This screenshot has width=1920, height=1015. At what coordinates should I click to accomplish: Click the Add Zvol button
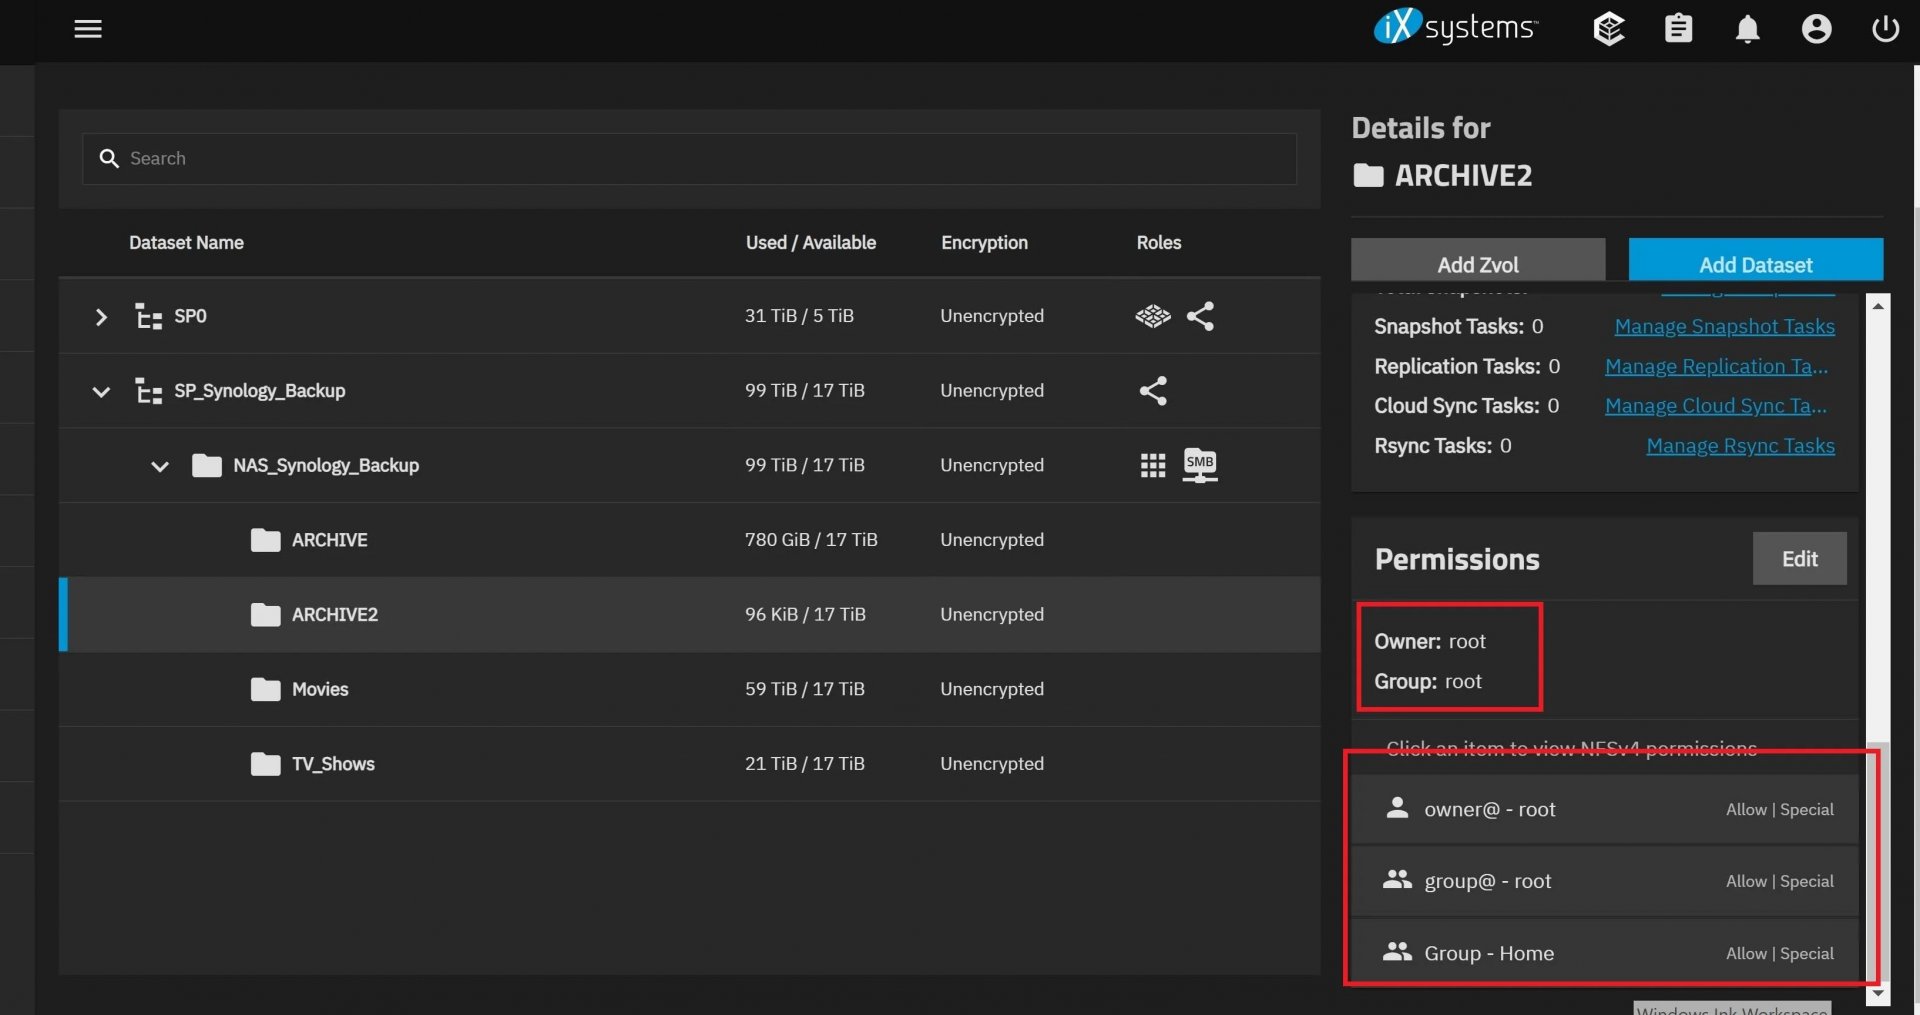[x=1477, y=262]
